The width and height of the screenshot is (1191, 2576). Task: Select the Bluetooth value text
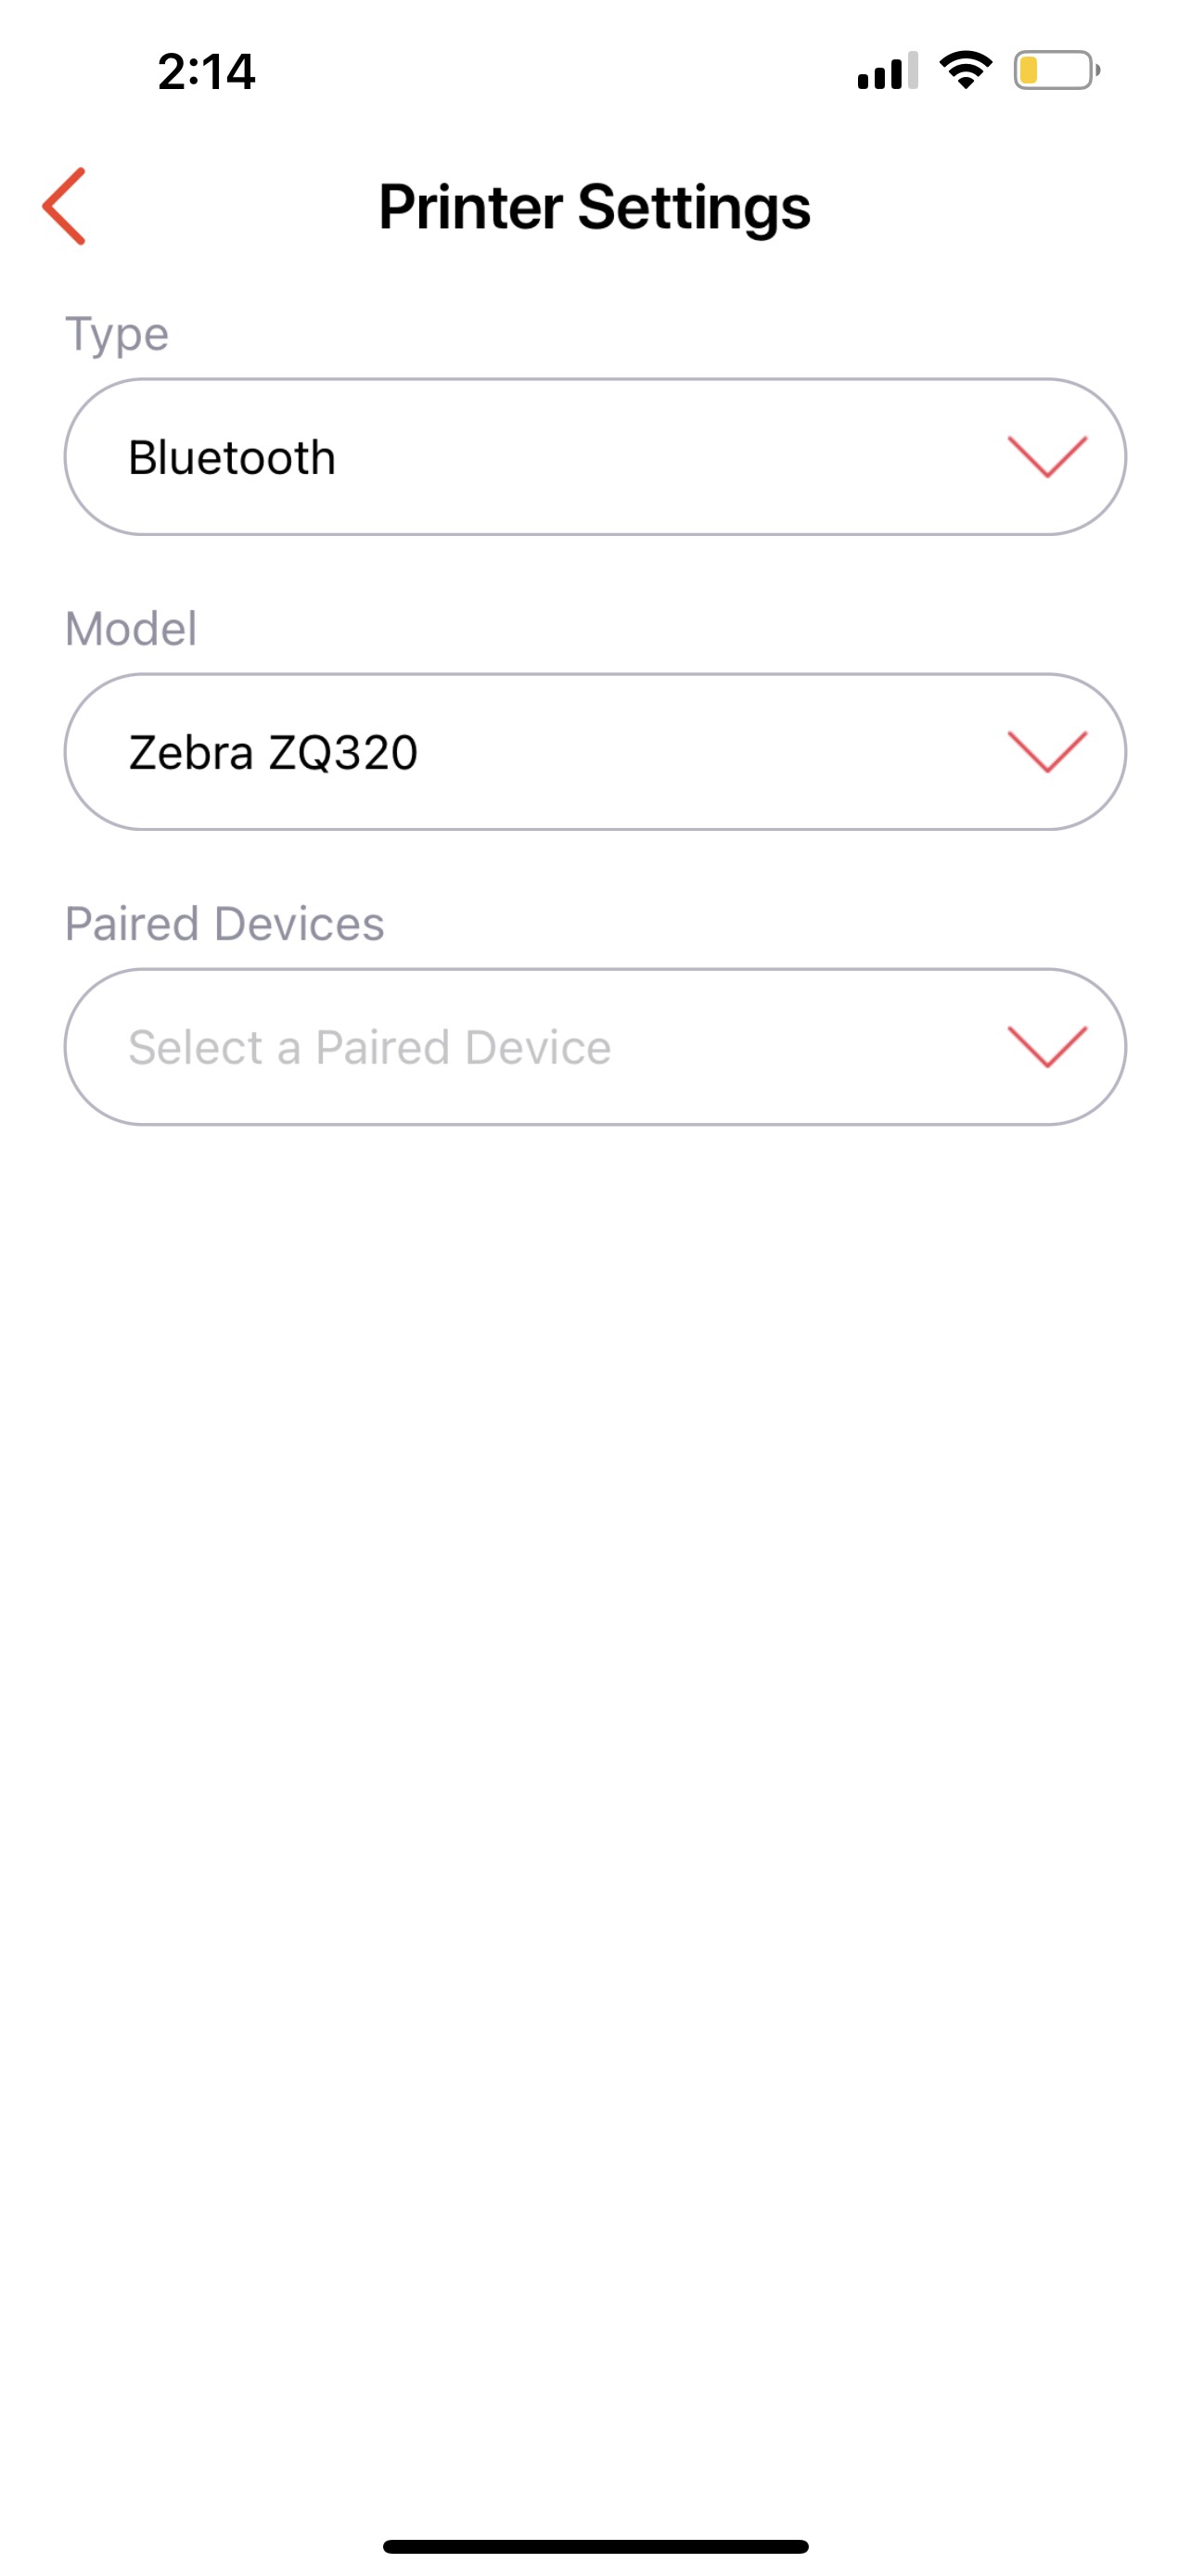(232, 457)
